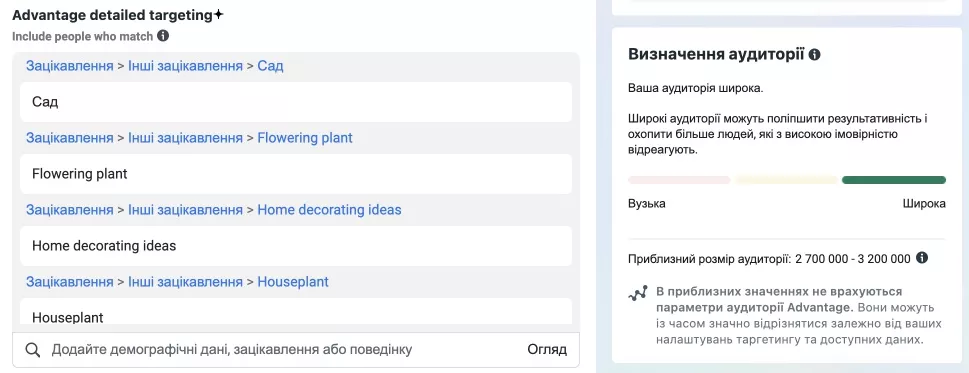Image resolution: width=969 pixels, height=373 pixels.
Task: Click the Ваша аудиторія широка text
Action: pyautogui.click(x=696, y=88)
